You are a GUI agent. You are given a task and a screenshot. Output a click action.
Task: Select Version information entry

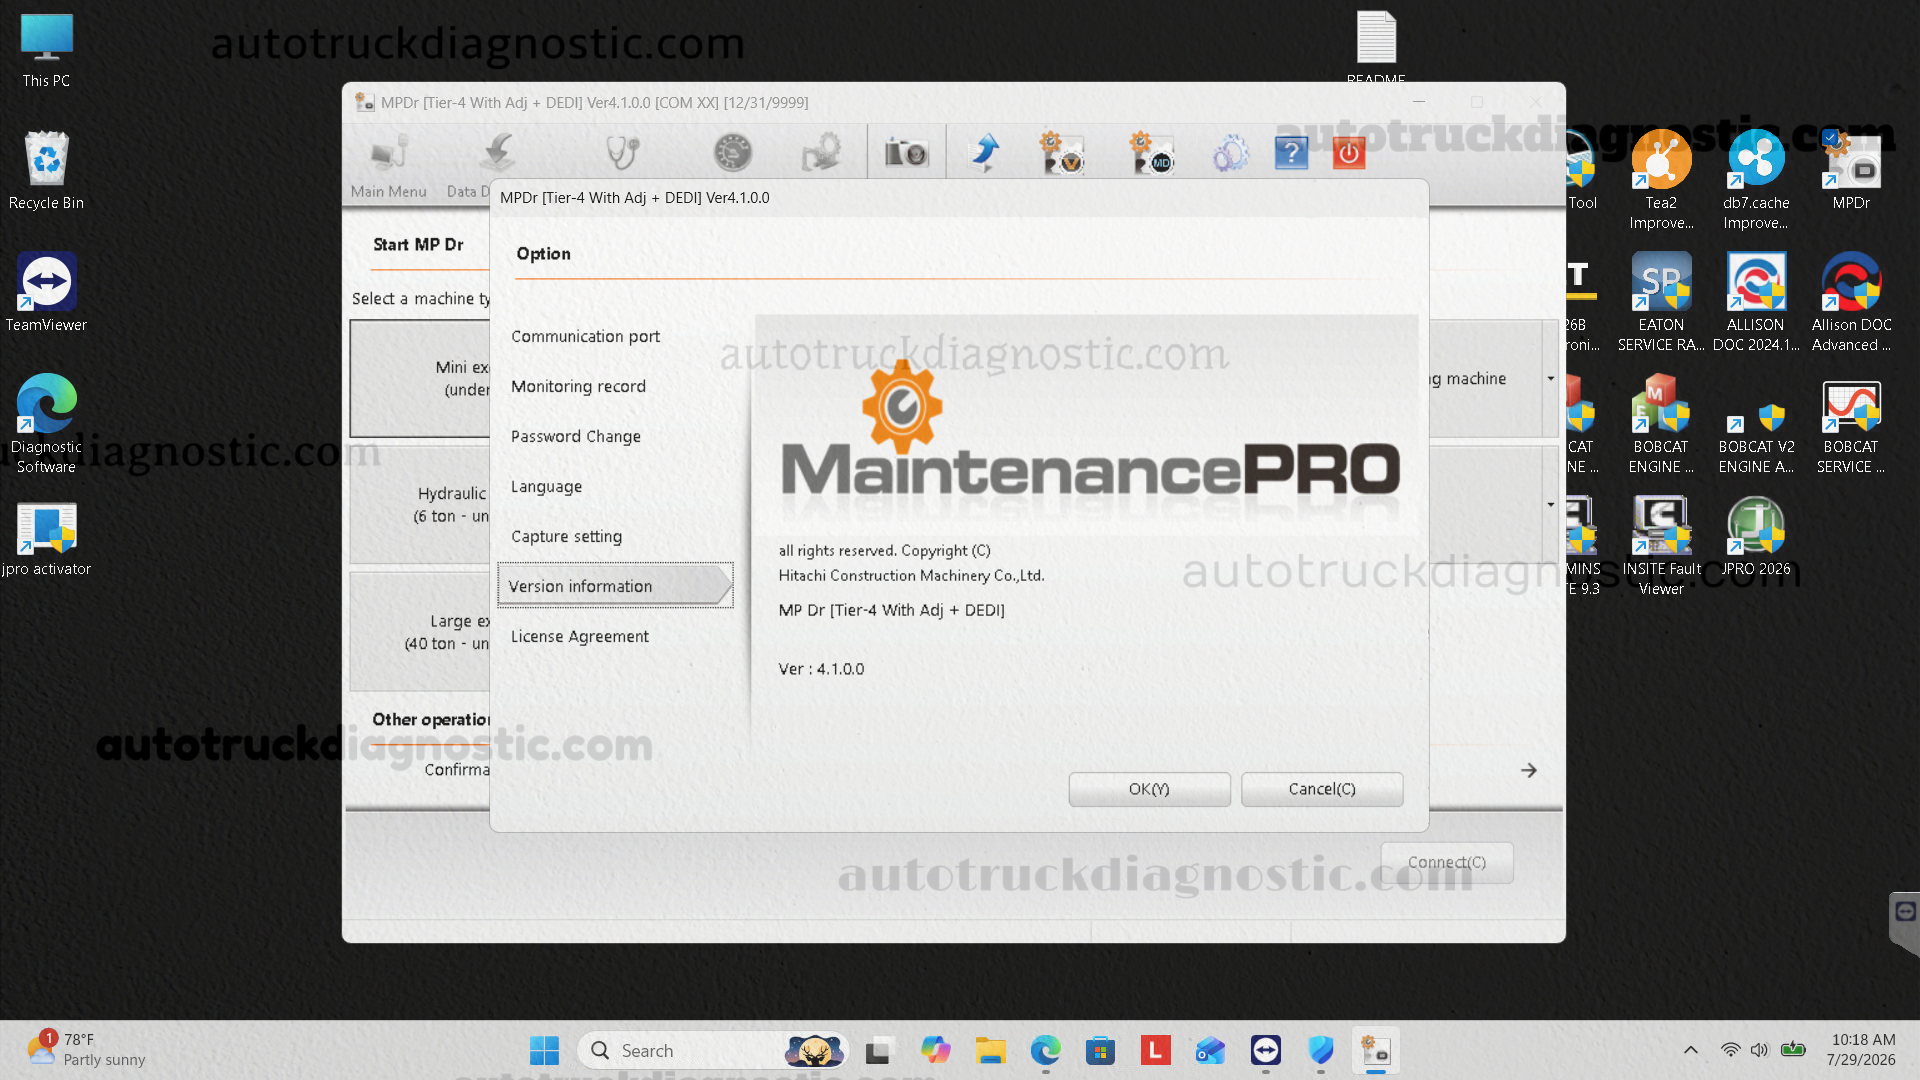point(615,586)
